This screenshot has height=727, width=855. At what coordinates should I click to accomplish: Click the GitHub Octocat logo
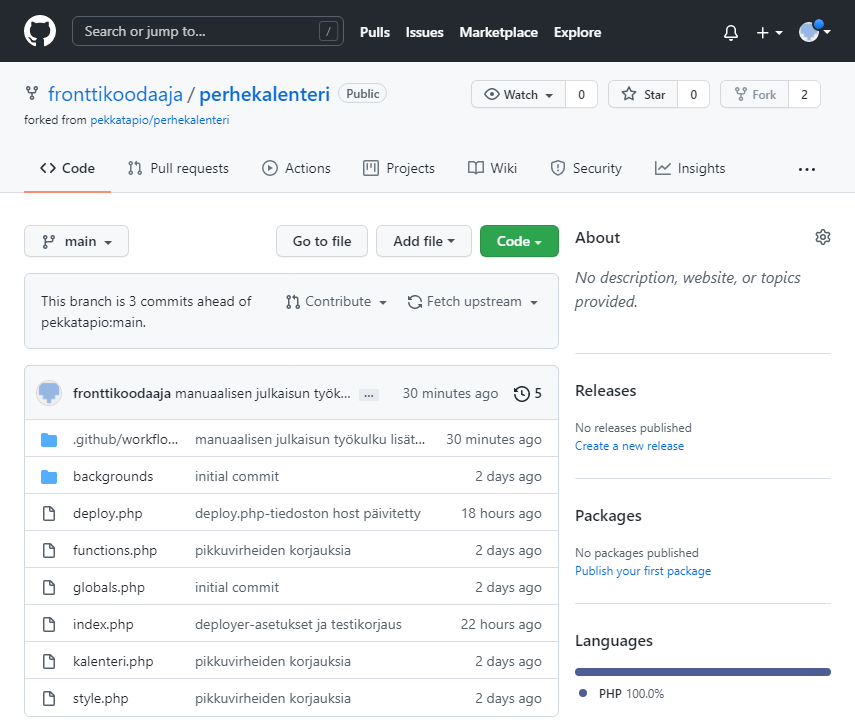40,31
